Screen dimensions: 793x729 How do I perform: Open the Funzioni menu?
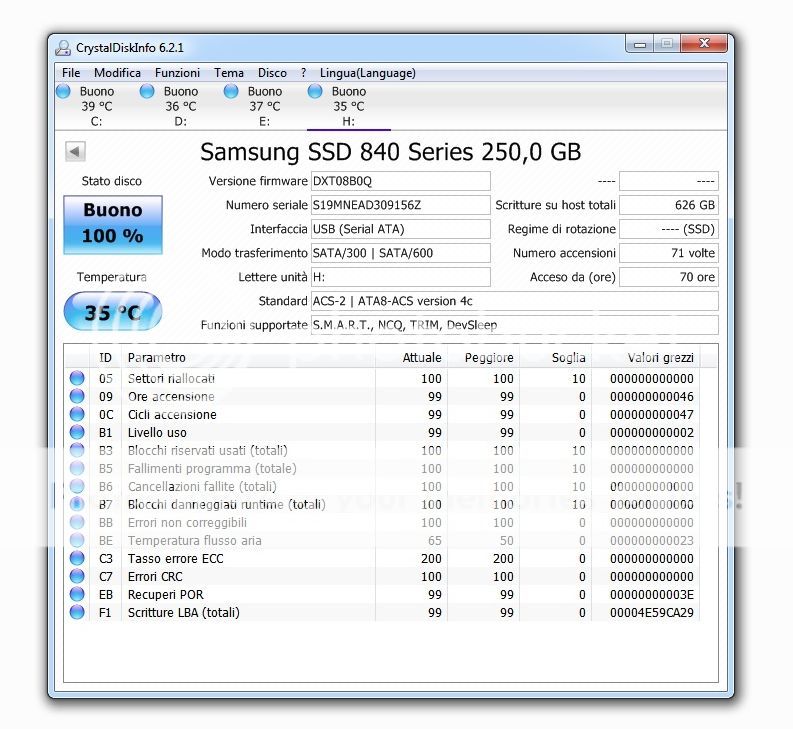click(x=177, y=73)
